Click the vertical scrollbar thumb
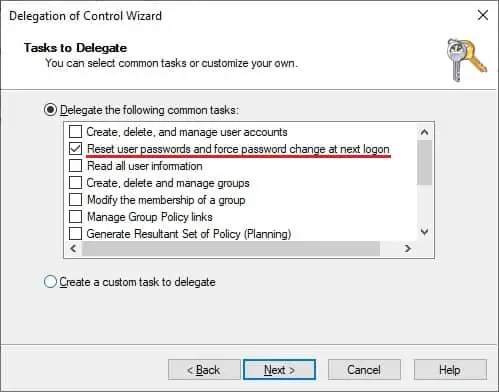 click(424, 162)
